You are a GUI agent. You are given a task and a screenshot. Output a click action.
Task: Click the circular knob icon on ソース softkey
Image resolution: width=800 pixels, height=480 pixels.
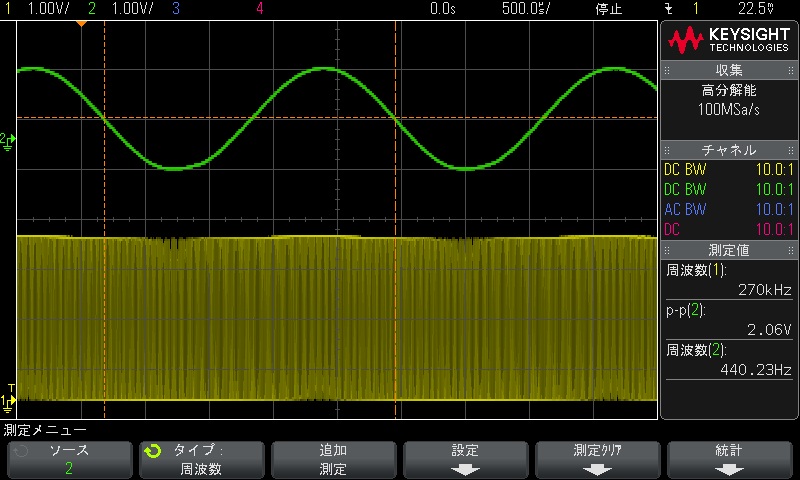(20, 451)
